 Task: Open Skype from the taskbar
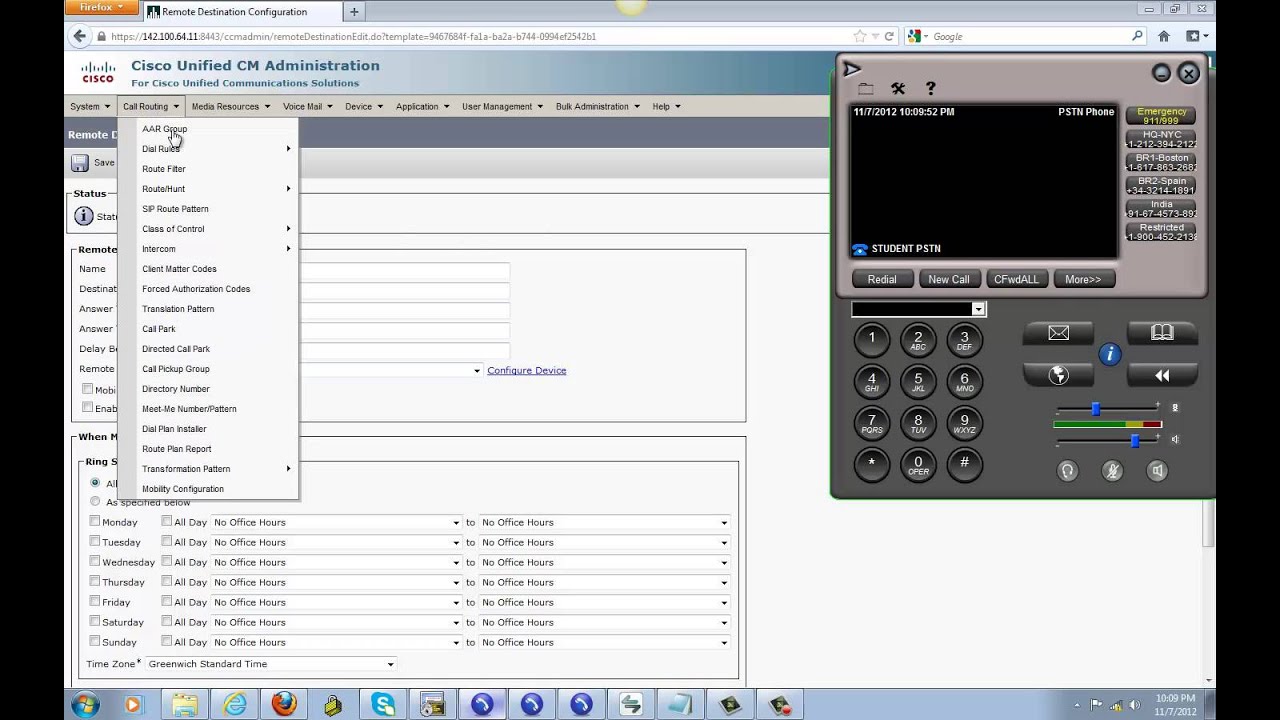[383, 704]
